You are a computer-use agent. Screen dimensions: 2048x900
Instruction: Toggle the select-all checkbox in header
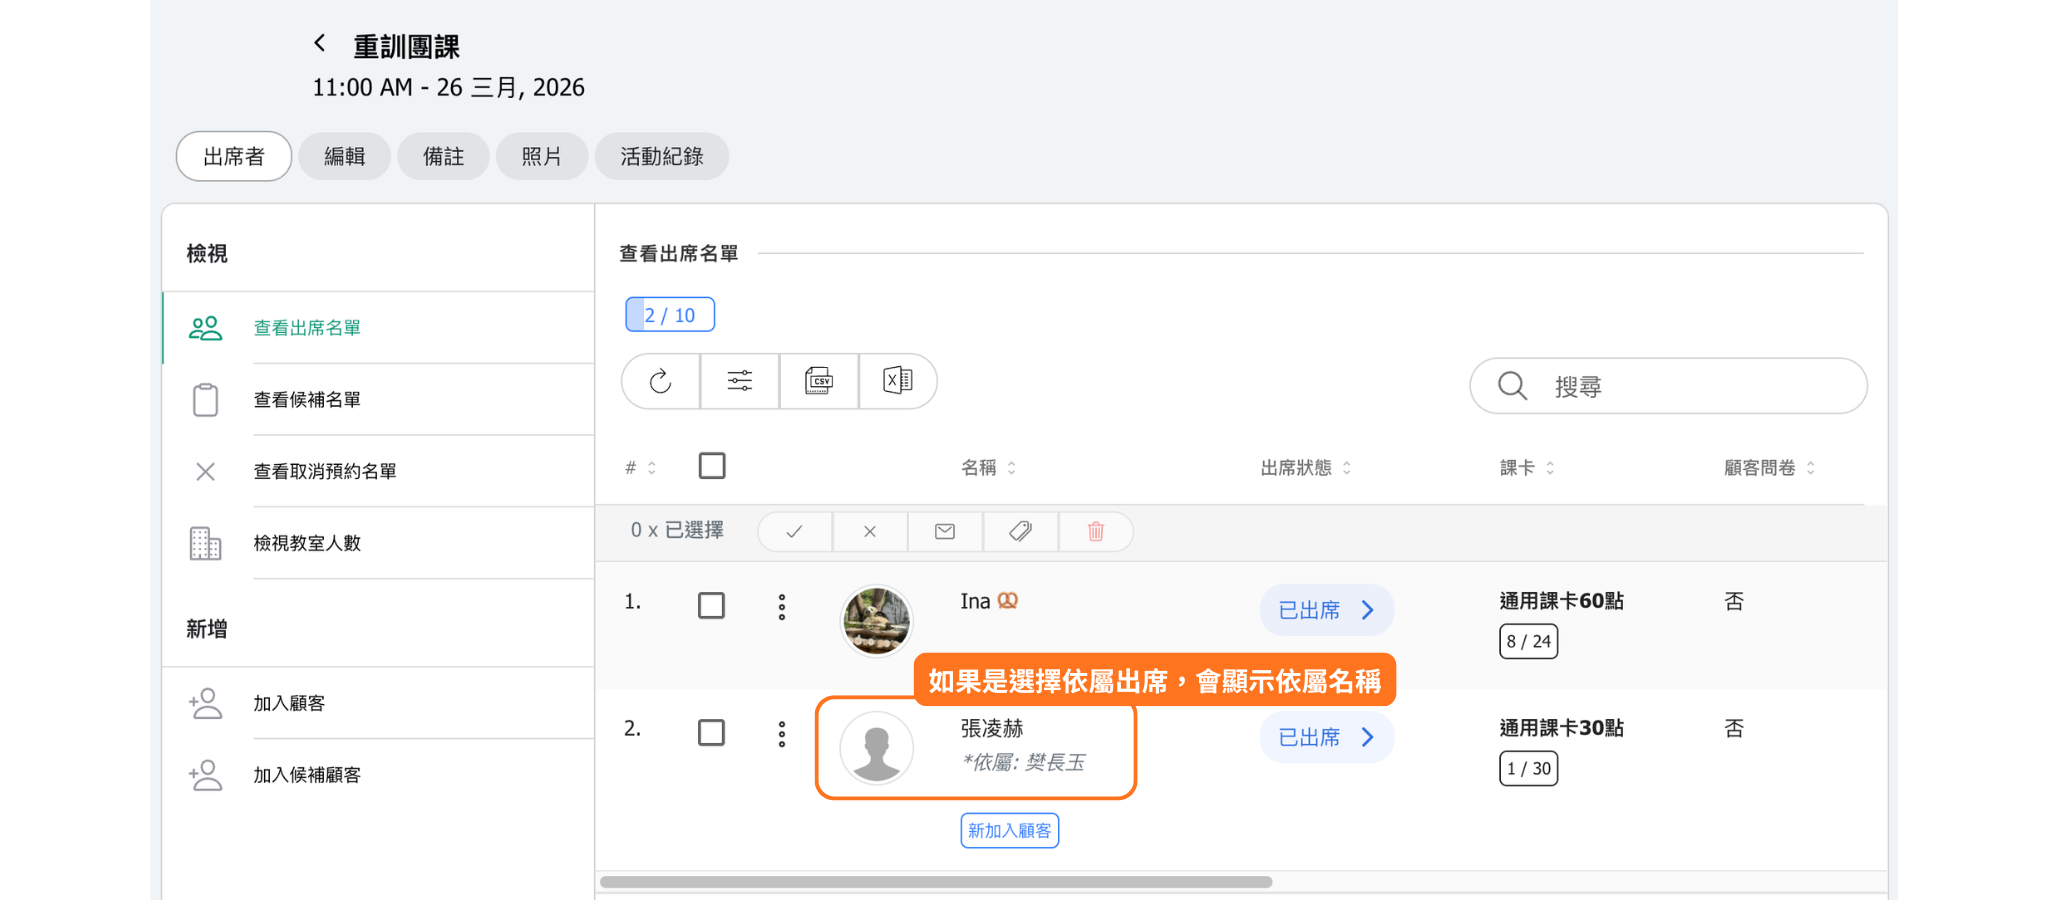tap(712, 466)
